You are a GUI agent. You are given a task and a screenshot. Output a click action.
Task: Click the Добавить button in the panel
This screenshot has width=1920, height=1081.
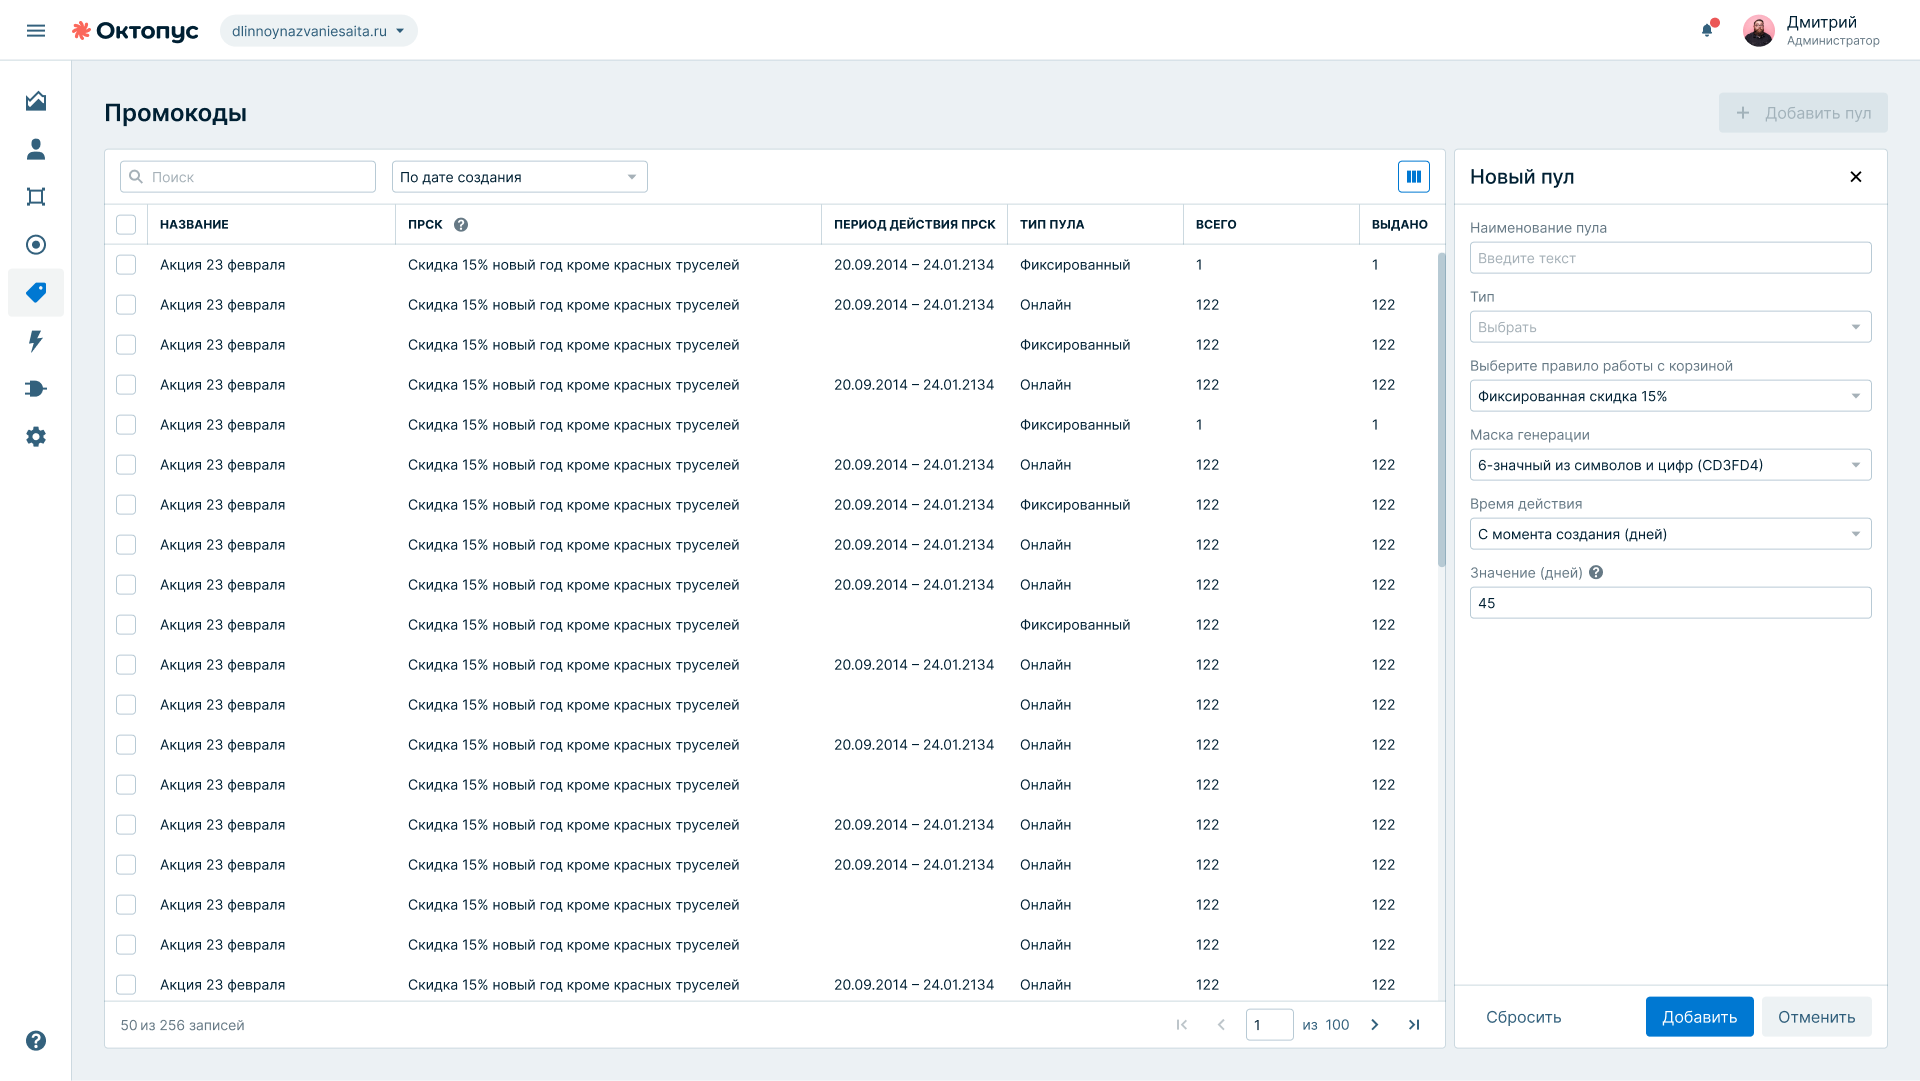click(x=1700, y=1017)
